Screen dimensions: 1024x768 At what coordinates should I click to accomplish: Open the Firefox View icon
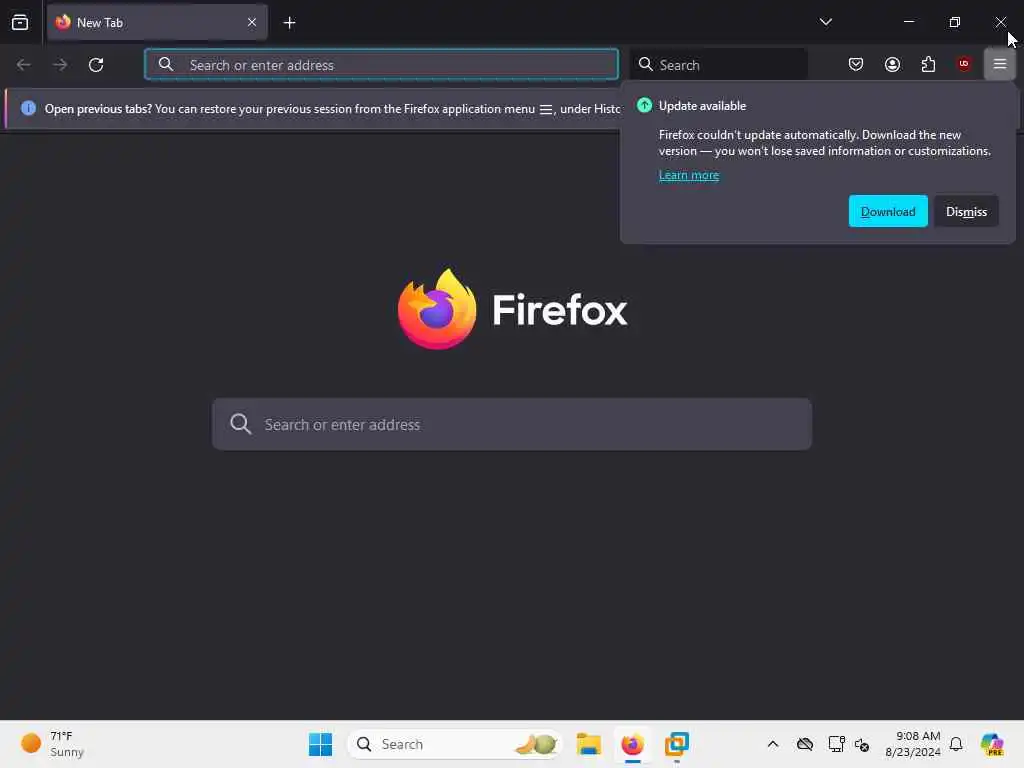20,23
